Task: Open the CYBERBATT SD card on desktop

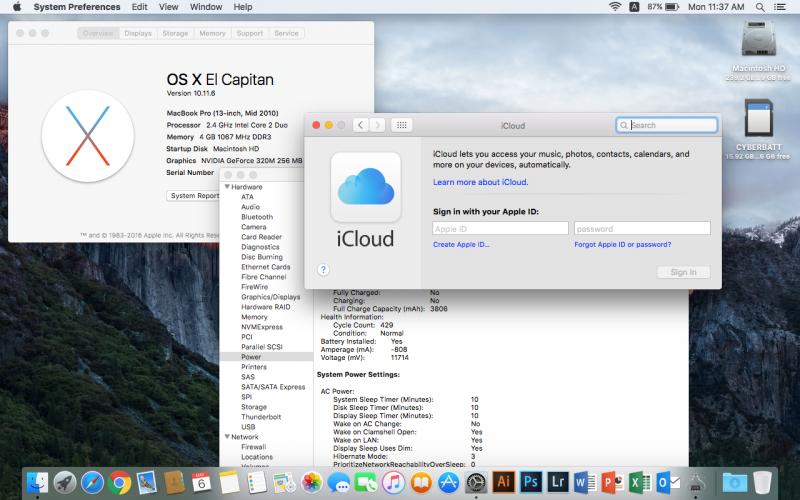Action: pos(758,120)
